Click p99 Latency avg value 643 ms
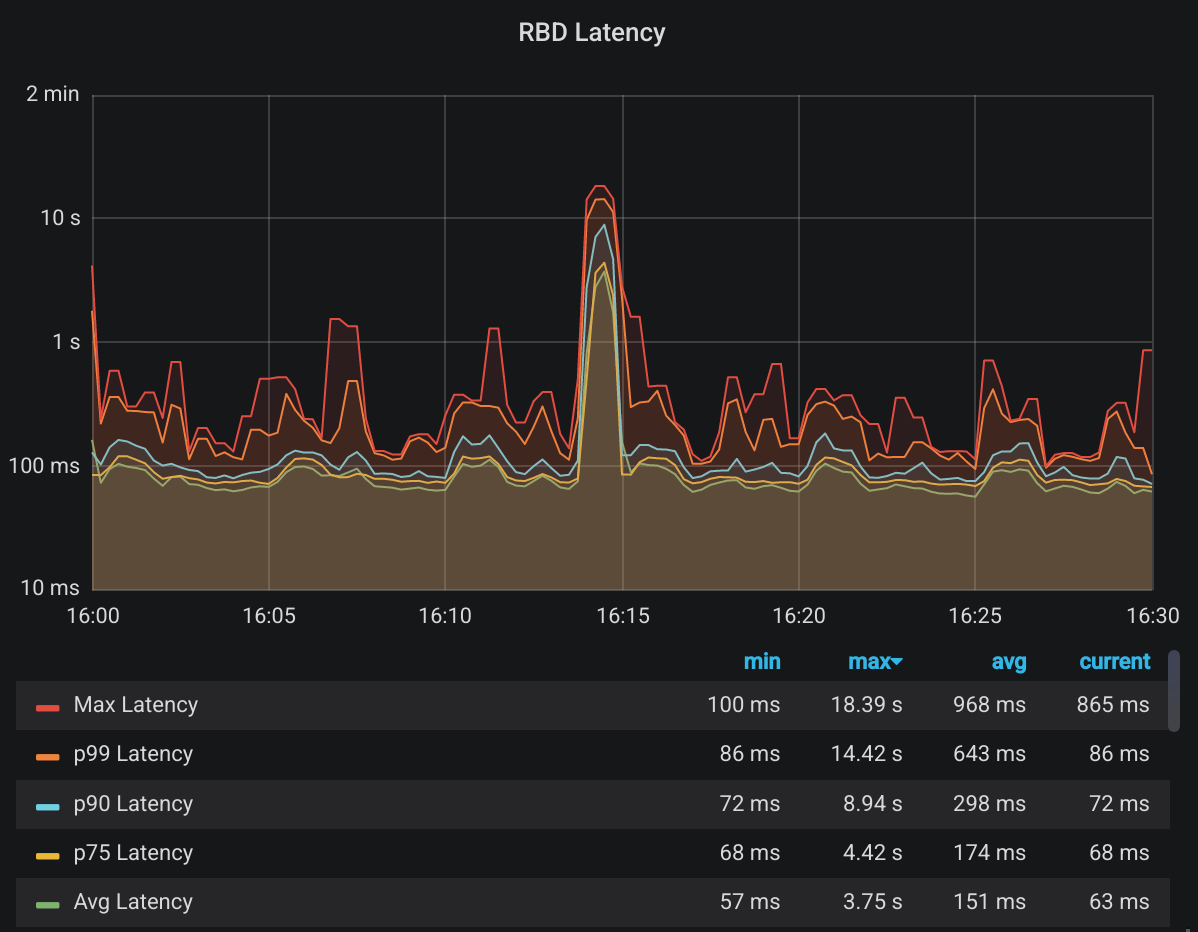The height and width of the screenshot is (932, 1198). point(989,754)
